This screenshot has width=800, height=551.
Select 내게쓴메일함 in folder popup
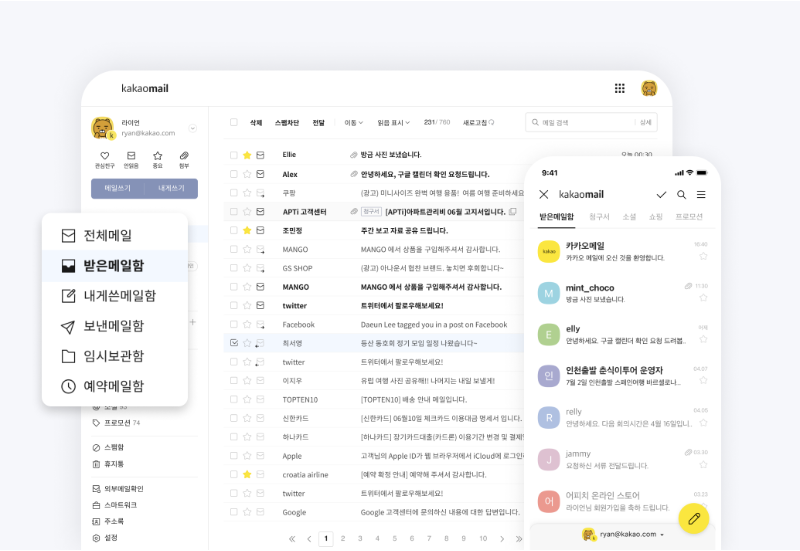[x=115, y=296]
